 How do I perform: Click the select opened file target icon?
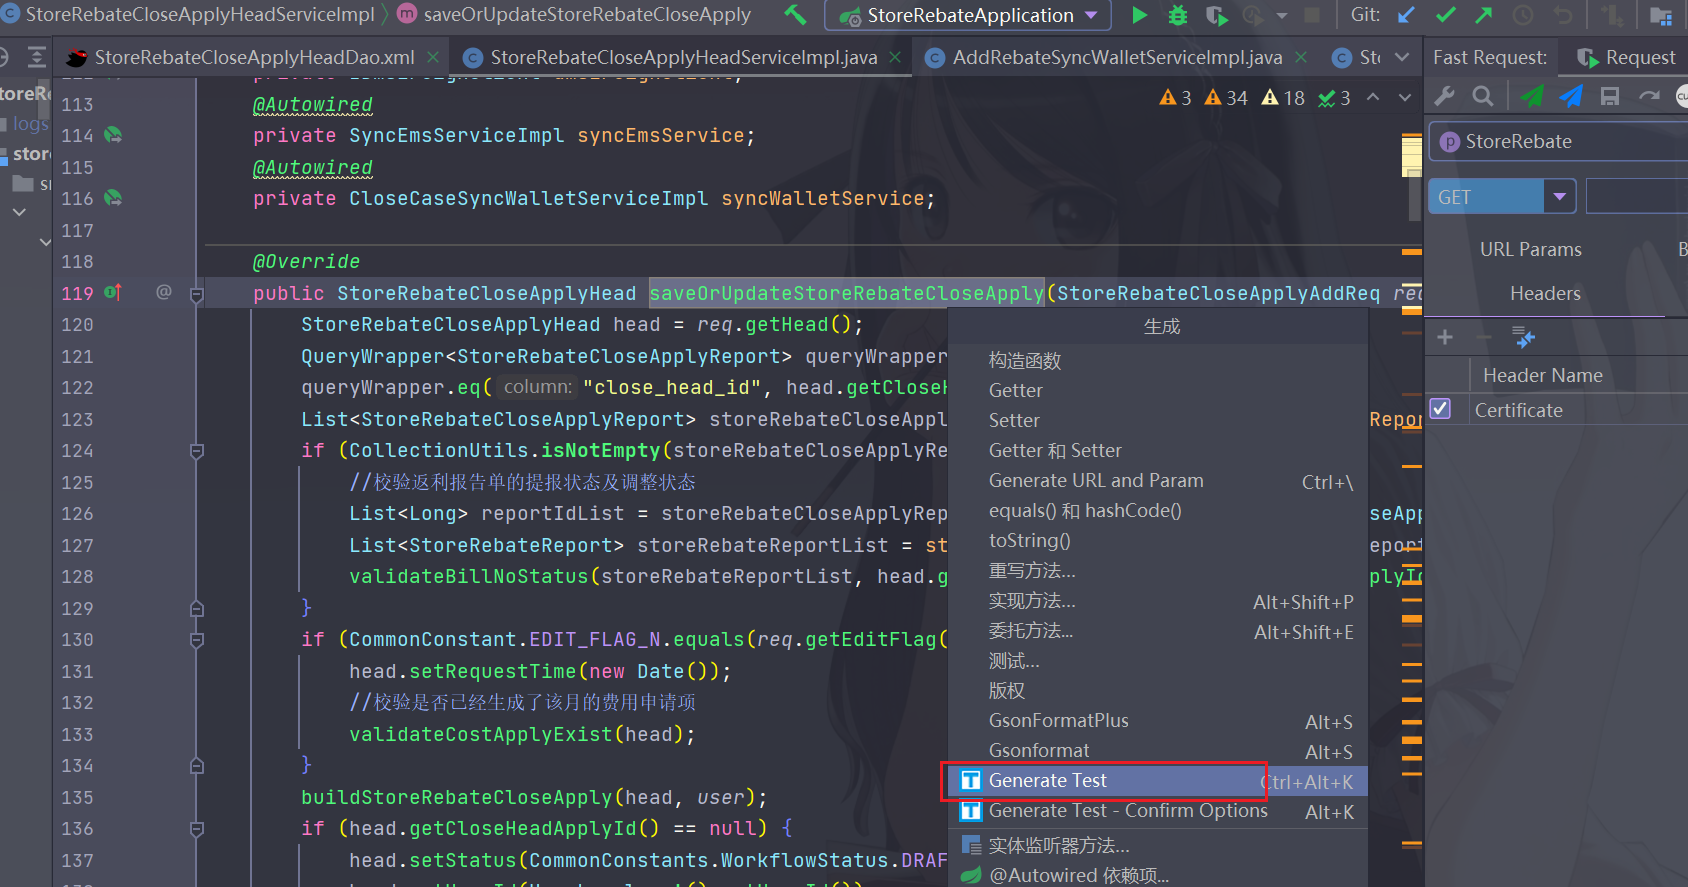[4, 57]
